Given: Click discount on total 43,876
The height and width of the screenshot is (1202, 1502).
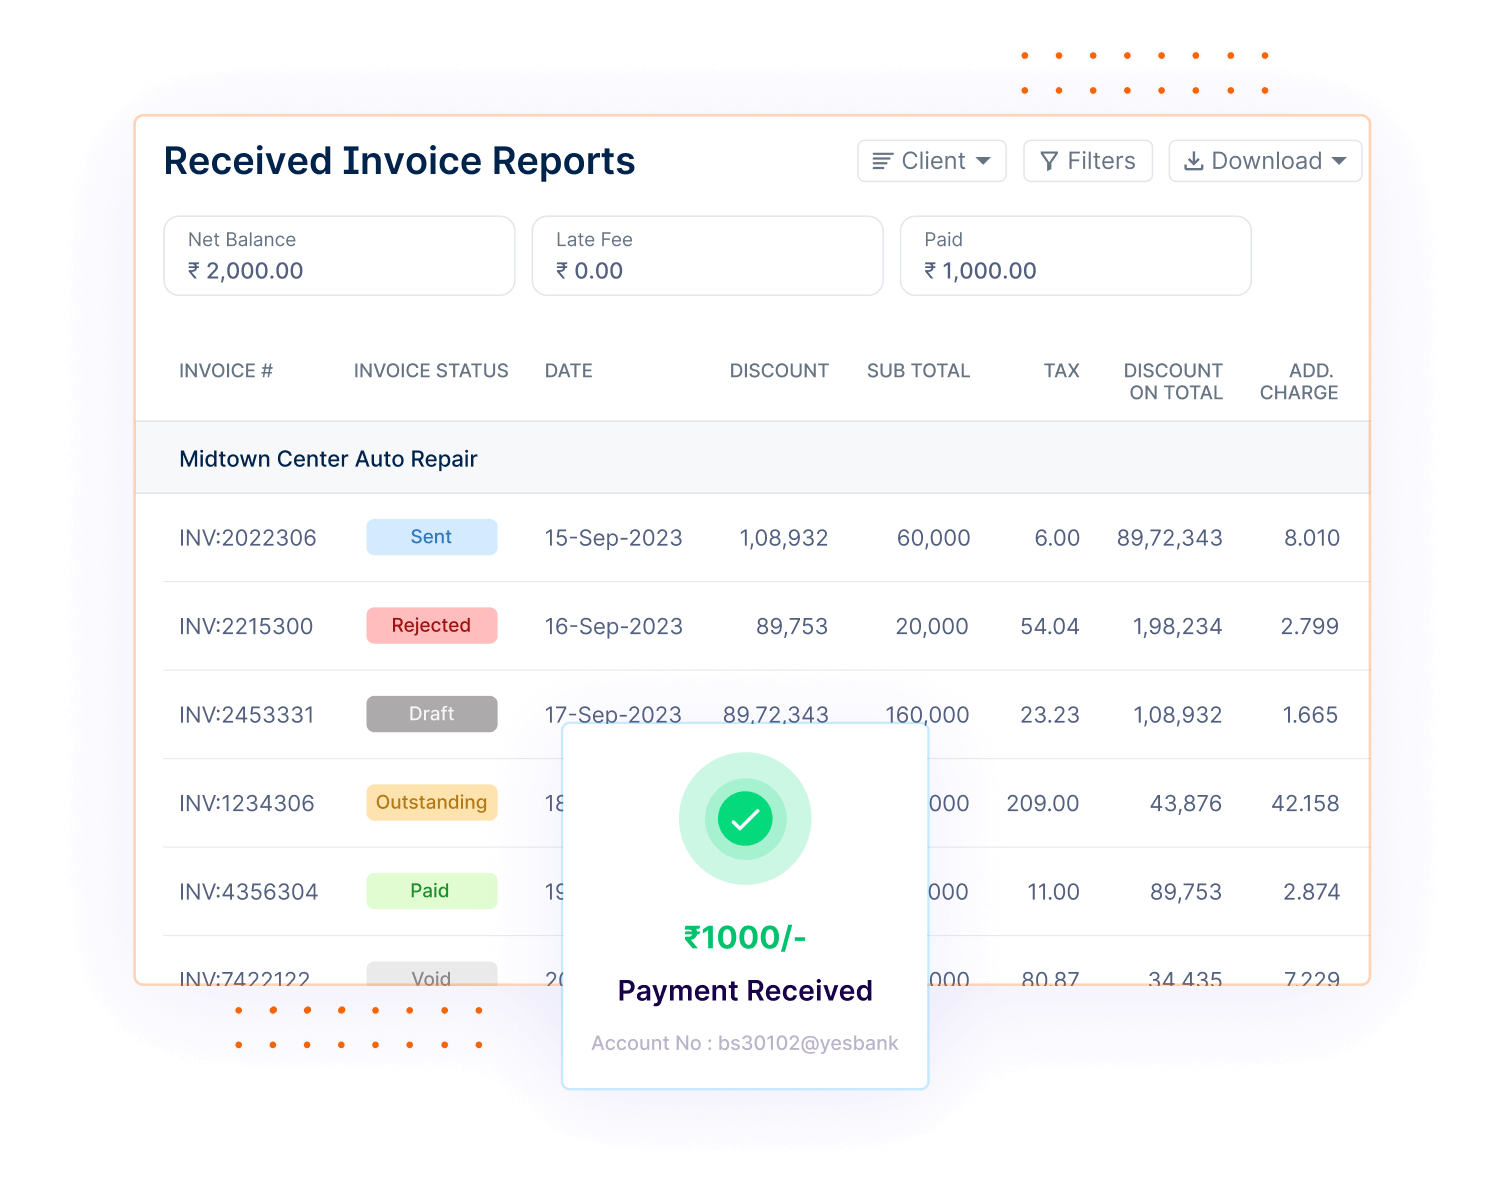Looking at the screenshot, I should 1186,804.
